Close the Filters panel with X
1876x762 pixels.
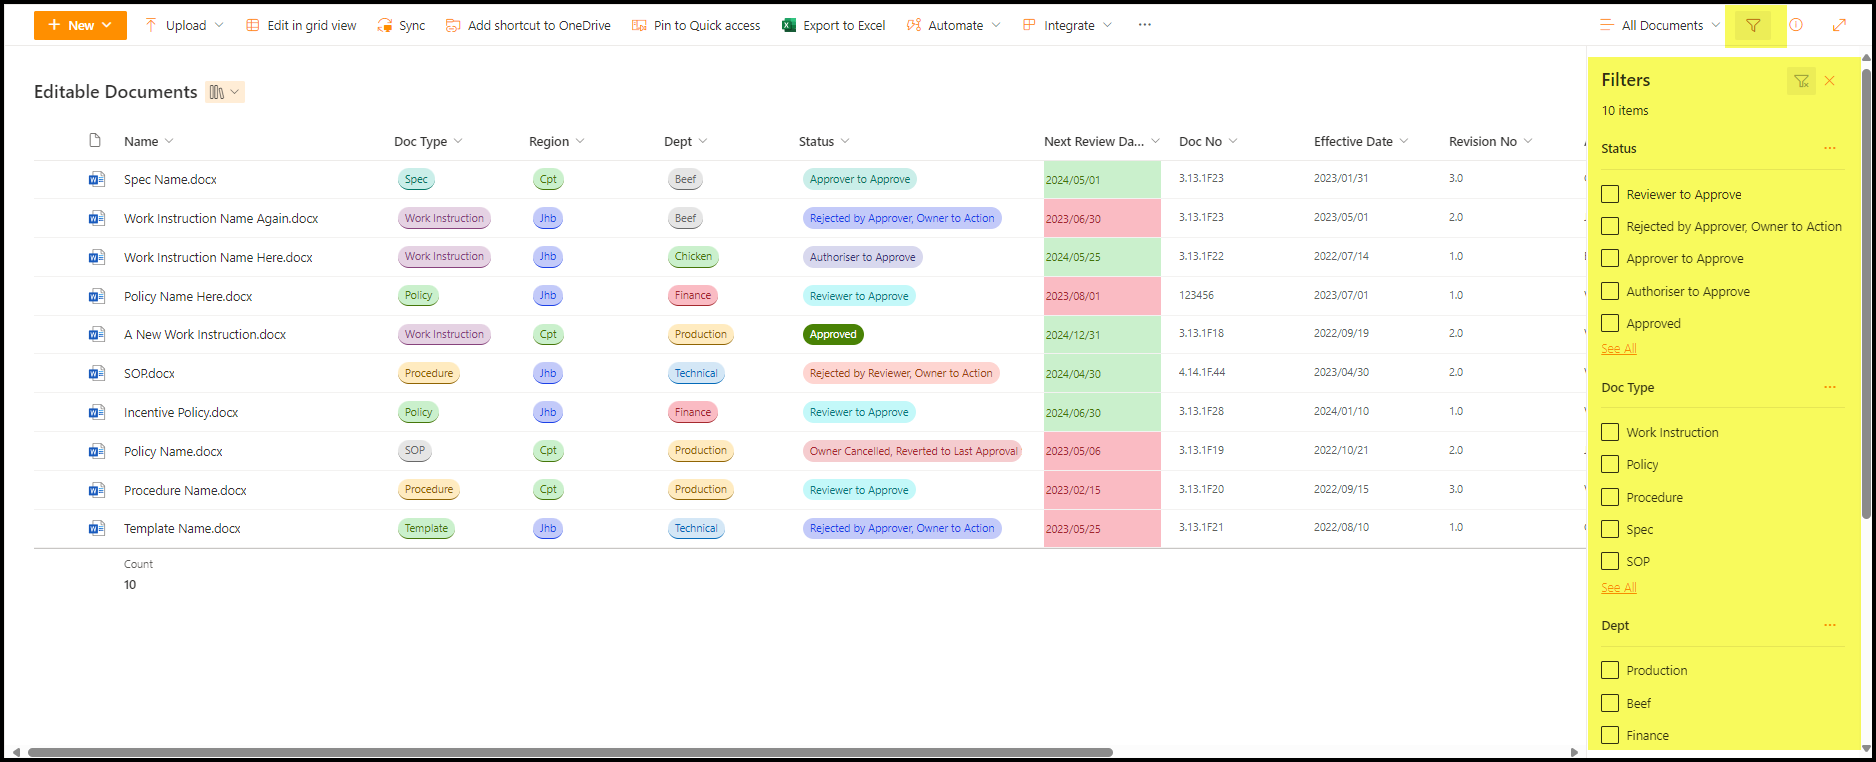click(1829, 81)
